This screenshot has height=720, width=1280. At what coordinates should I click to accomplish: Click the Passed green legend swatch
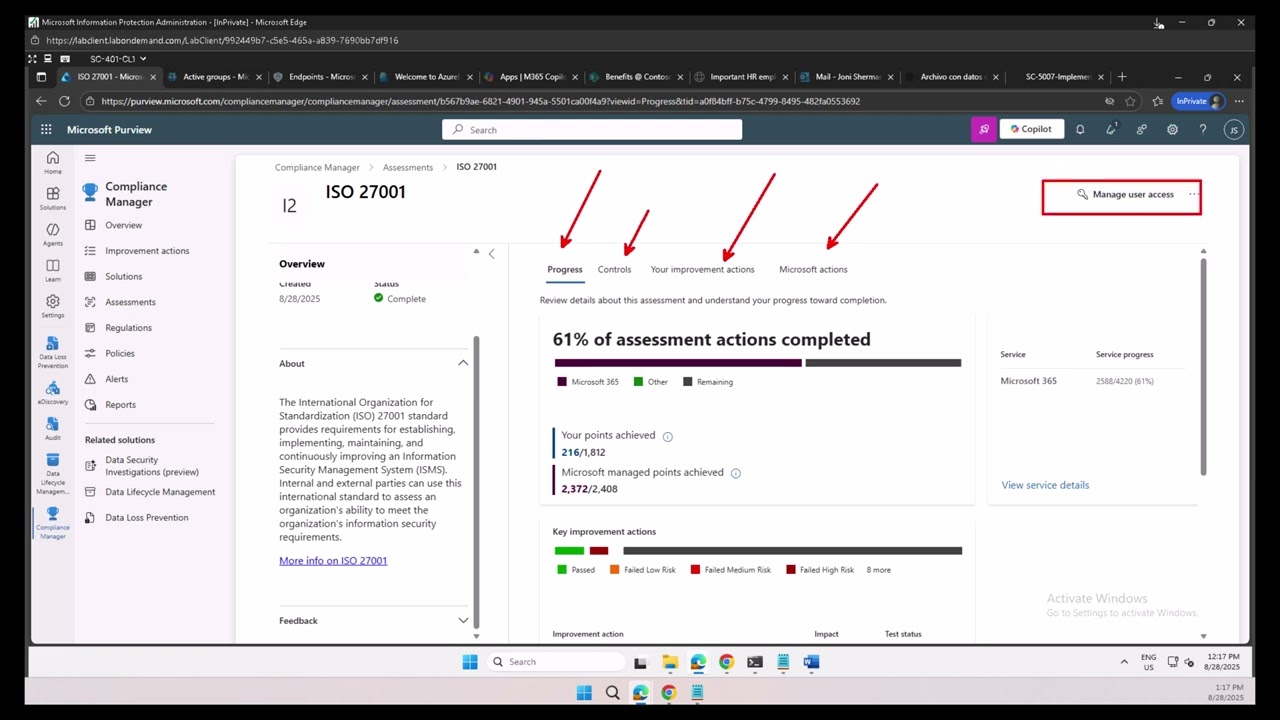click(x=561, y=570)
